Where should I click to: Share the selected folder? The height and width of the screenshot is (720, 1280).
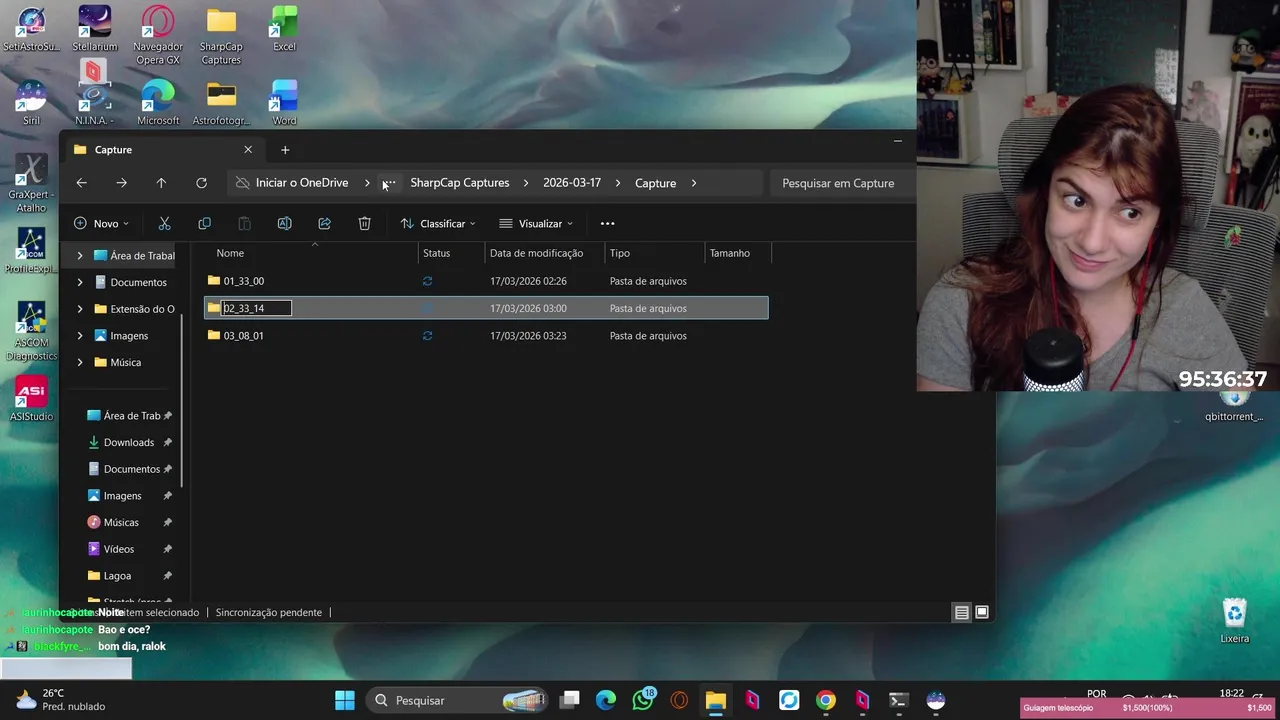click(324, 223)
